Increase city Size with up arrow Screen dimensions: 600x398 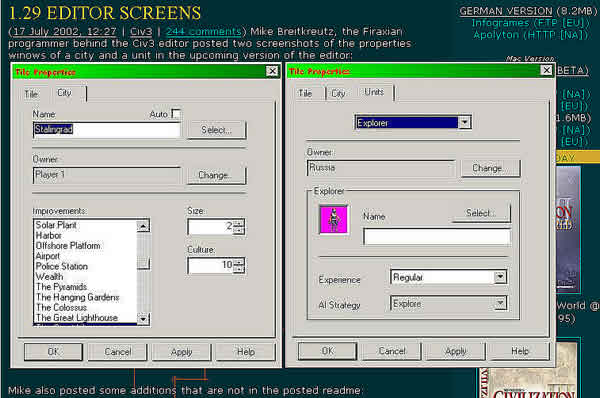click(x=238, y=223)
